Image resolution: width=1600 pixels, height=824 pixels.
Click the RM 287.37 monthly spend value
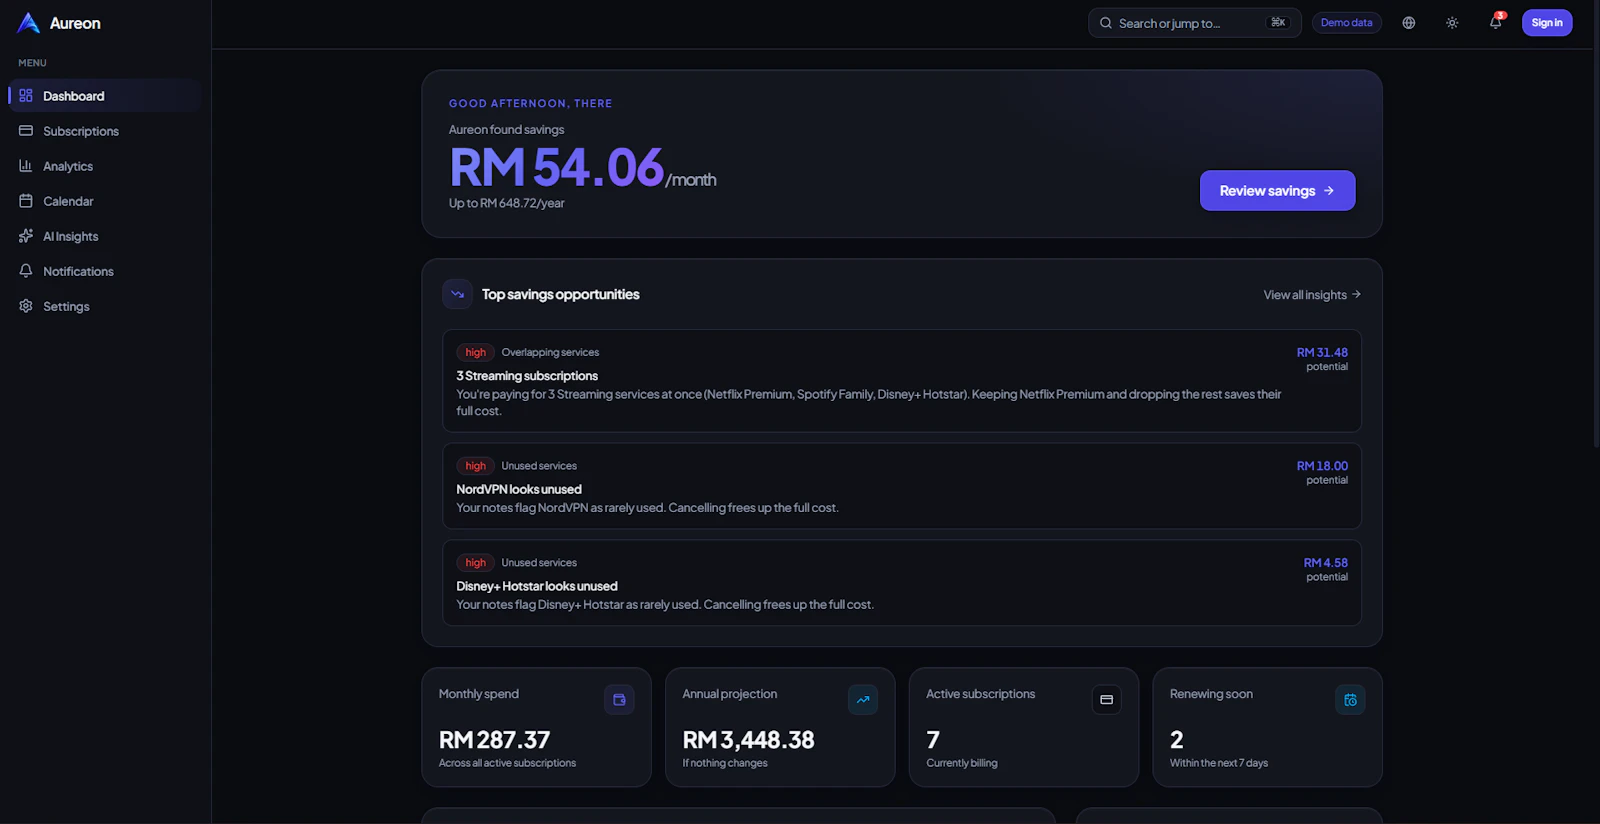click(494, 740)
